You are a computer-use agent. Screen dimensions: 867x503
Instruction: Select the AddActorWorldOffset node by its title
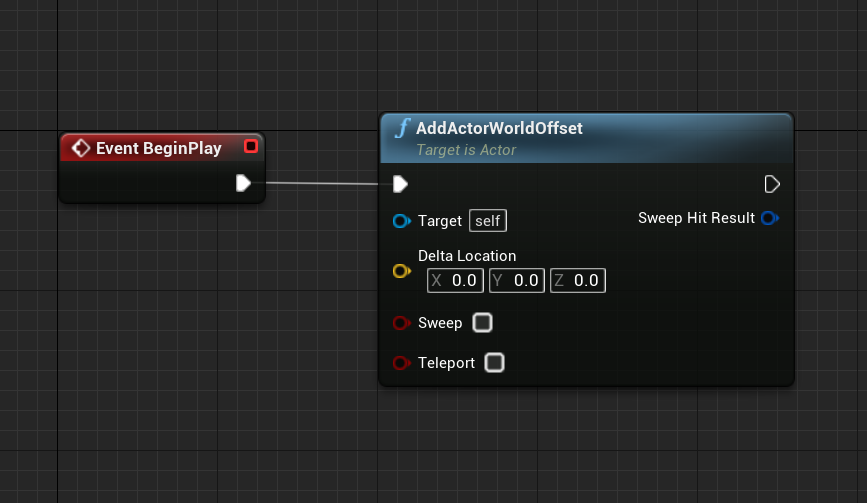499,129
